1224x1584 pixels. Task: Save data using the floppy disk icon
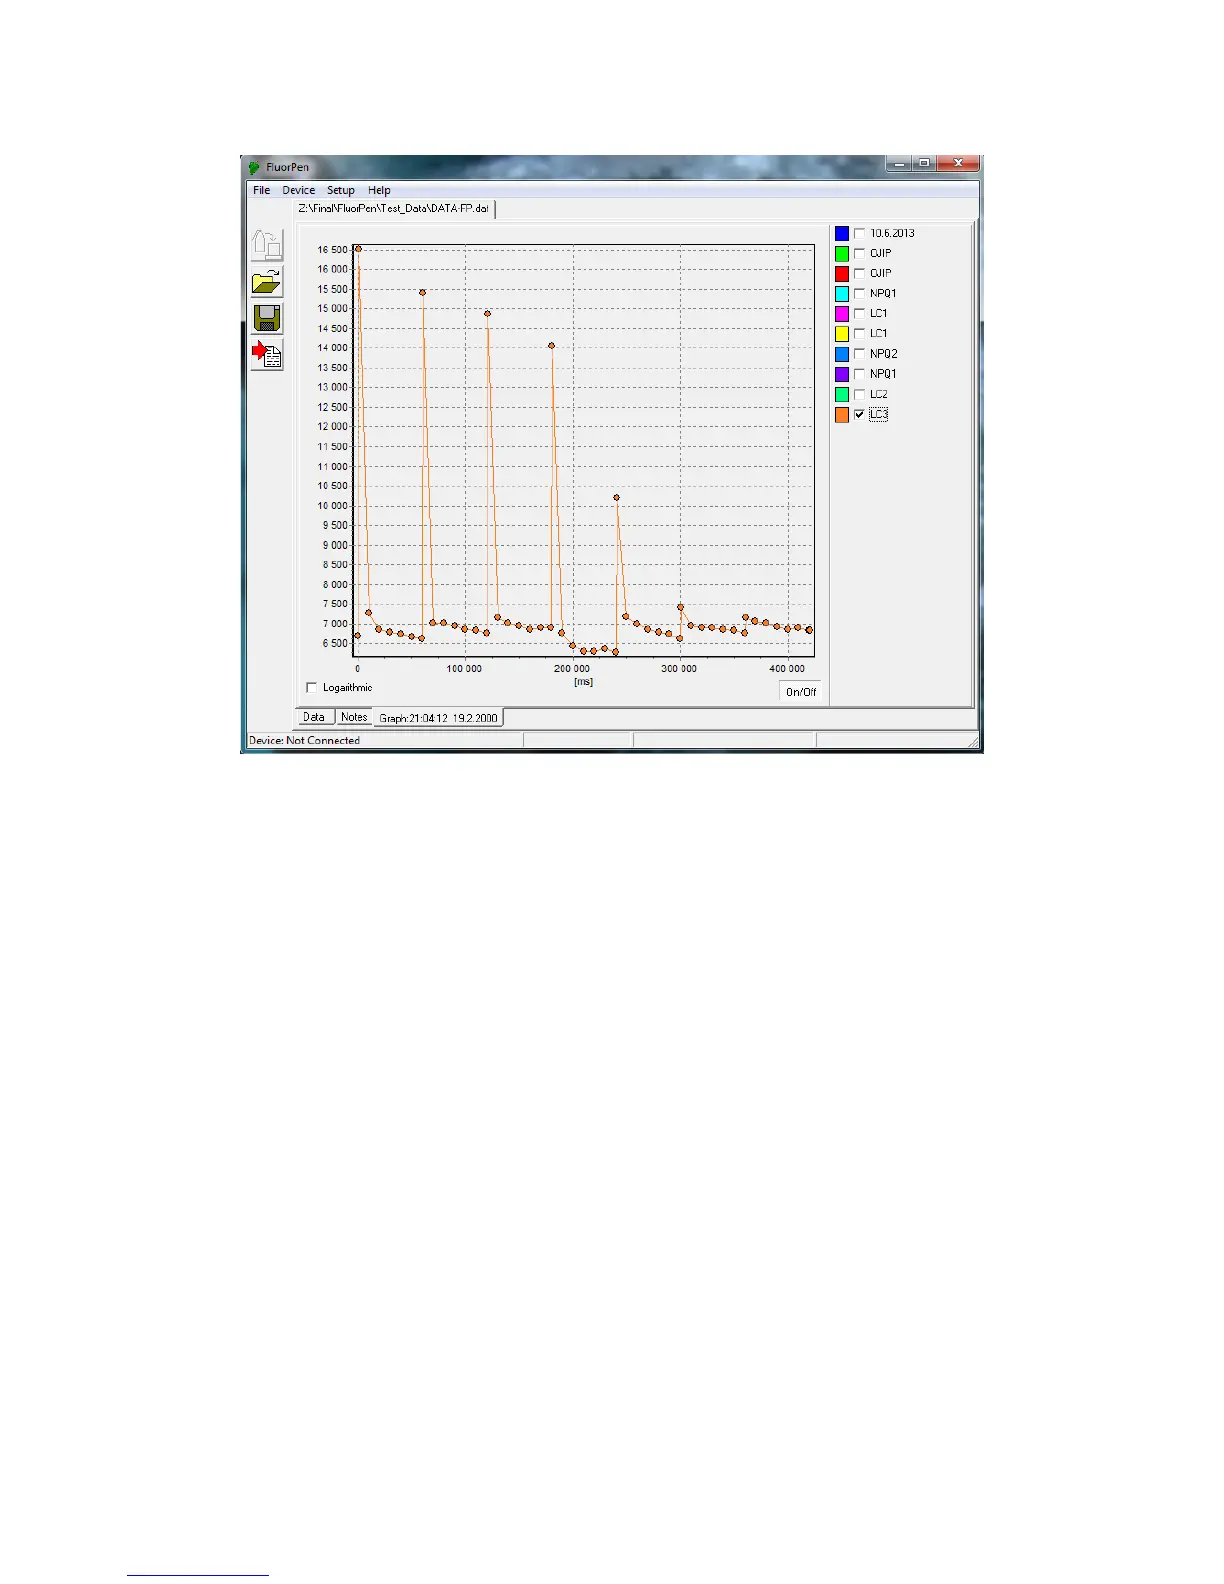point(267,318)
